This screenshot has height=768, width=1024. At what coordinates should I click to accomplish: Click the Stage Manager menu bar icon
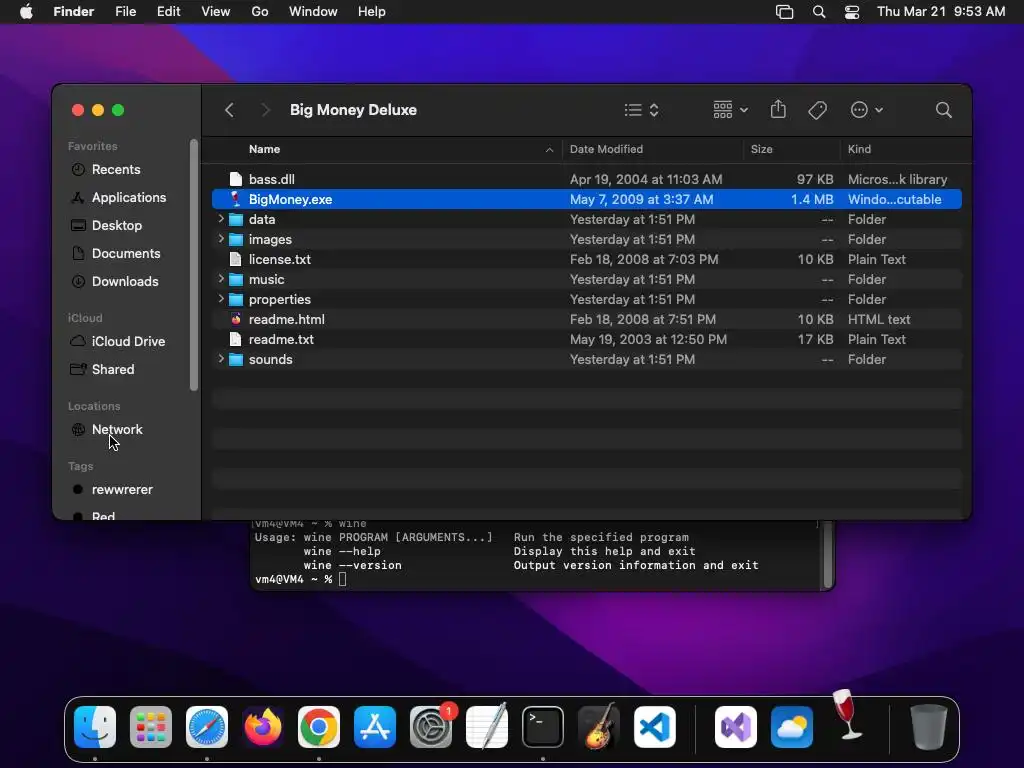(x=784, y=12)
